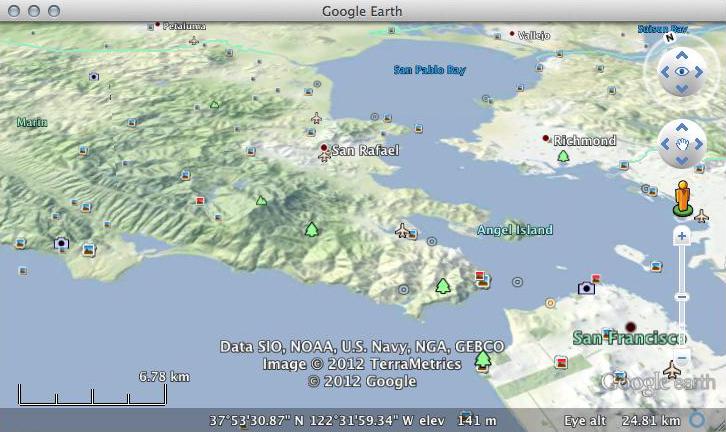Click the airplane icon beside the pegman
This screenshot has width=726, height=432.
click(x=701, y=216)
